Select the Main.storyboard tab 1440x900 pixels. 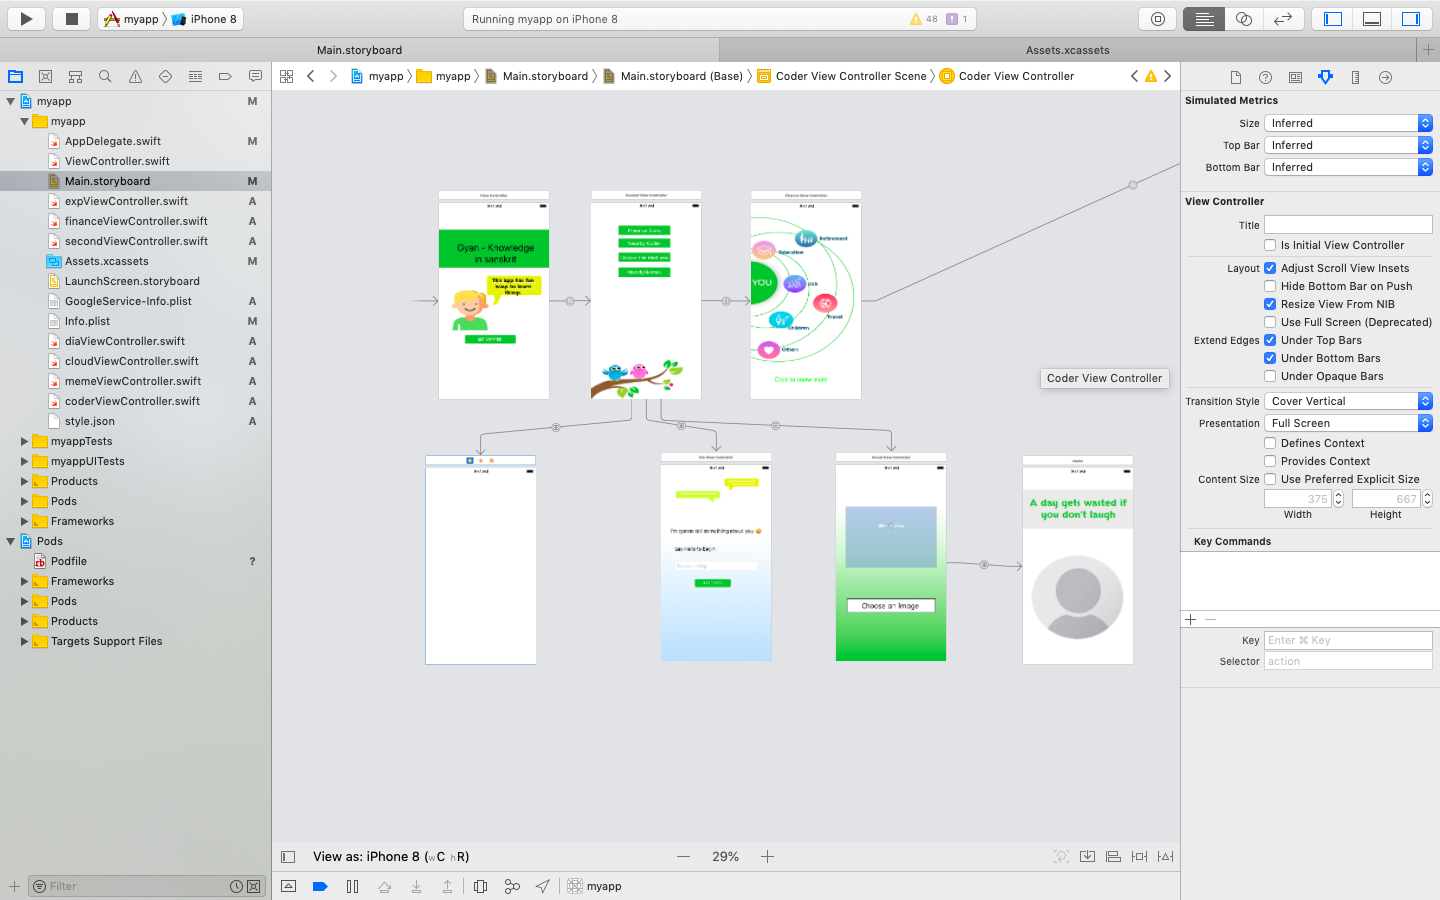tap(359, 50)
